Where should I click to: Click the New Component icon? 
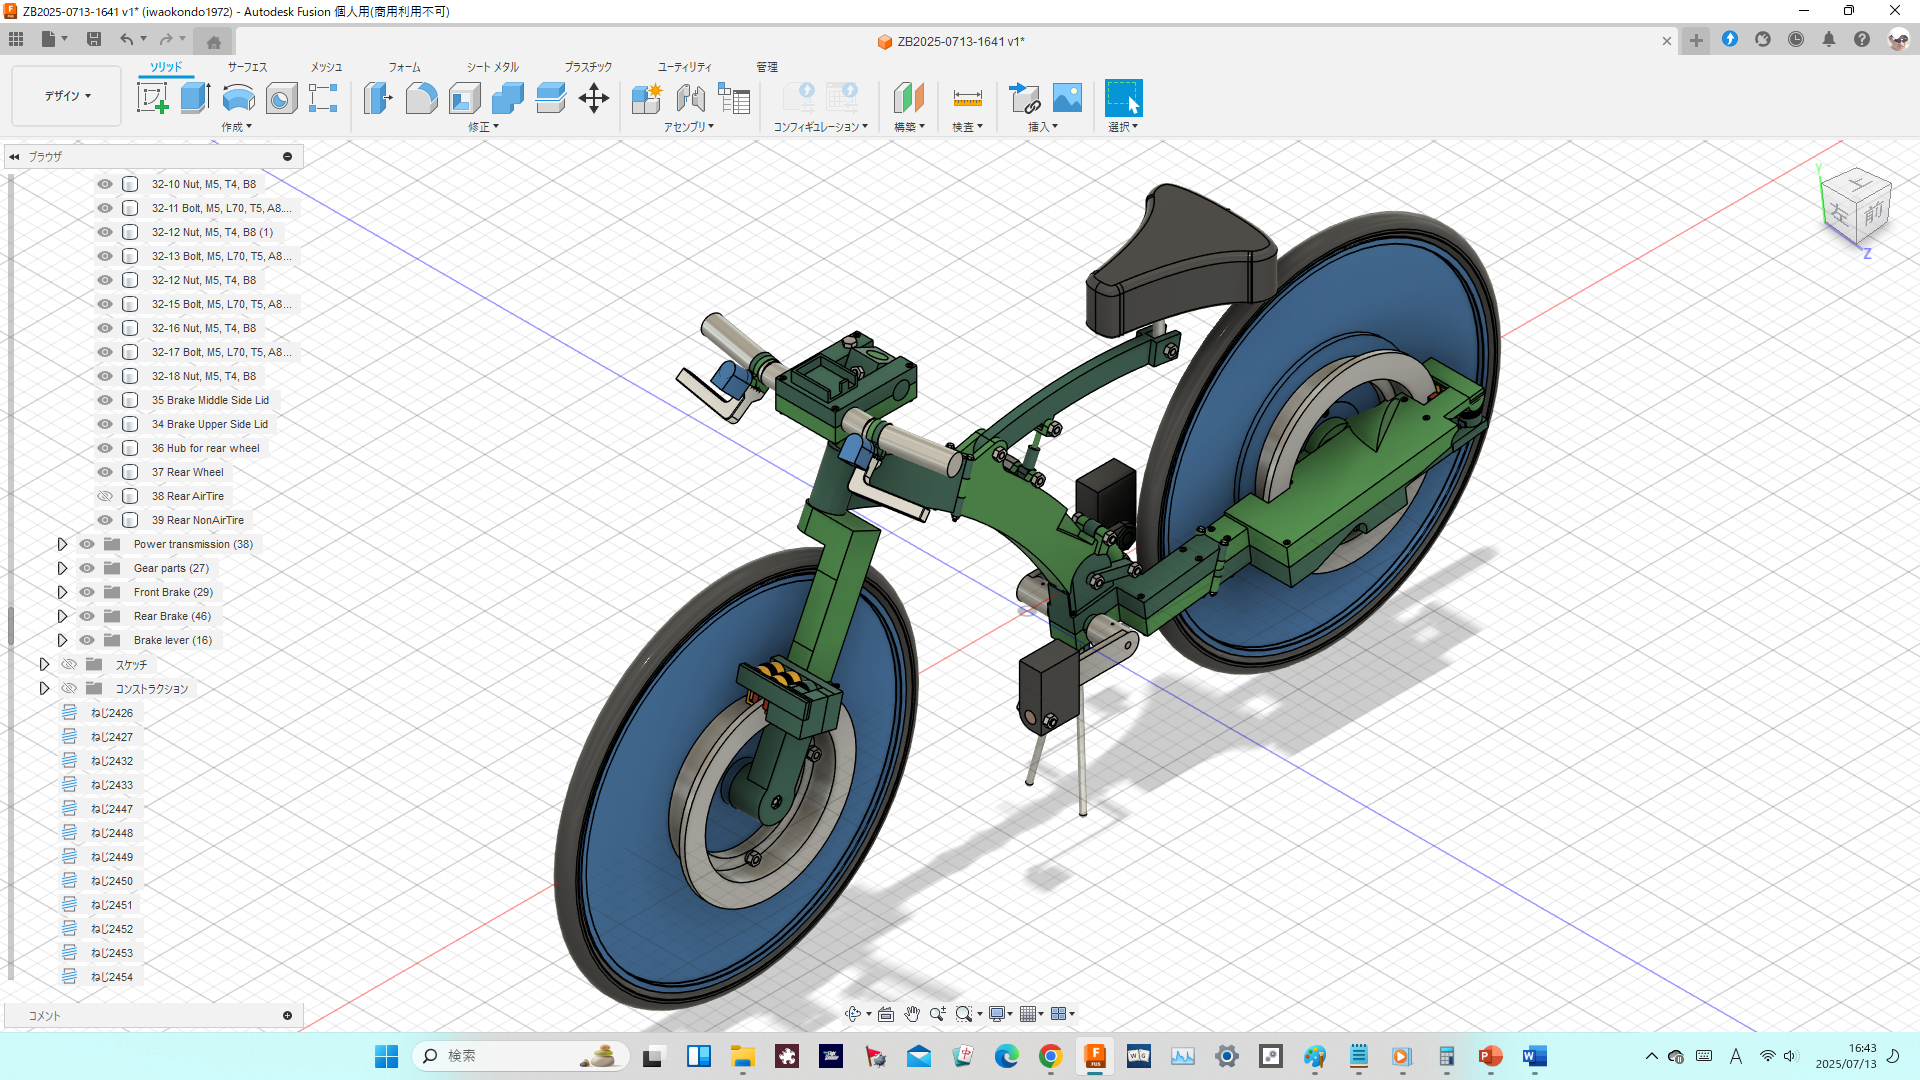pos(647,98)
